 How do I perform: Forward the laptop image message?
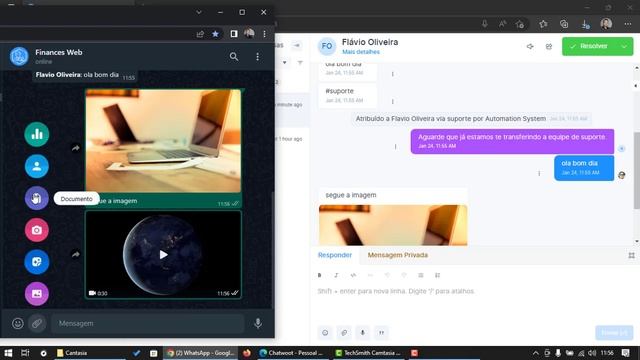tap(76, 148)
